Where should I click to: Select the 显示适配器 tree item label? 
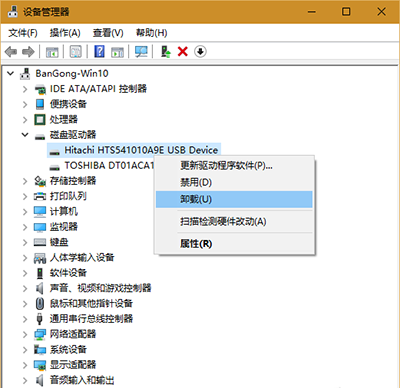[73, 365]
